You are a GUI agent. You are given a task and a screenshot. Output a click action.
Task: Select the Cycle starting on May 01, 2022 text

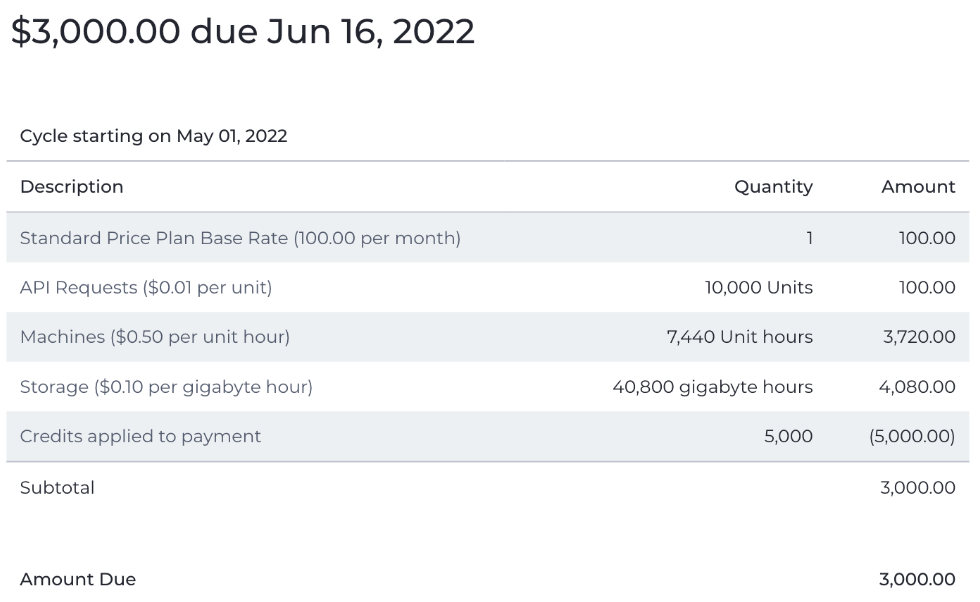[x=154, y=136]
